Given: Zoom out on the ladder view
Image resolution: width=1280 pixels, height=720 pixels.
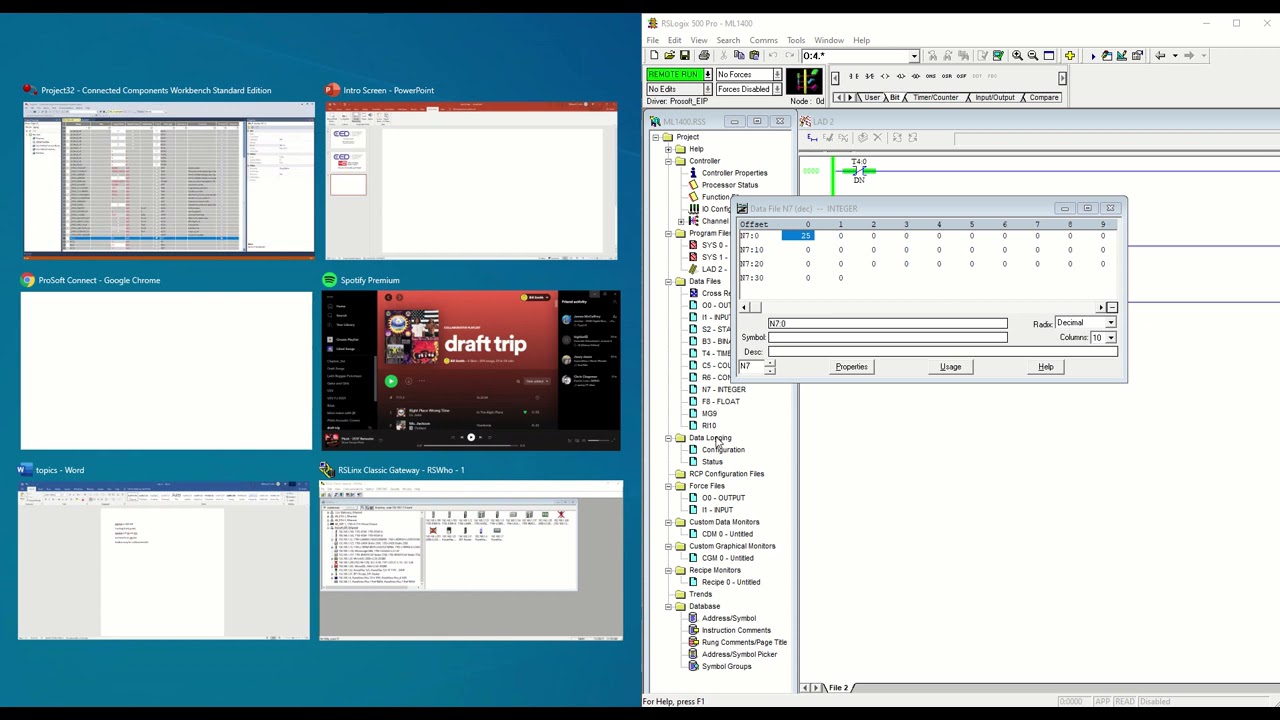Looking at the screenshot, I should (x=1033, y=56).
